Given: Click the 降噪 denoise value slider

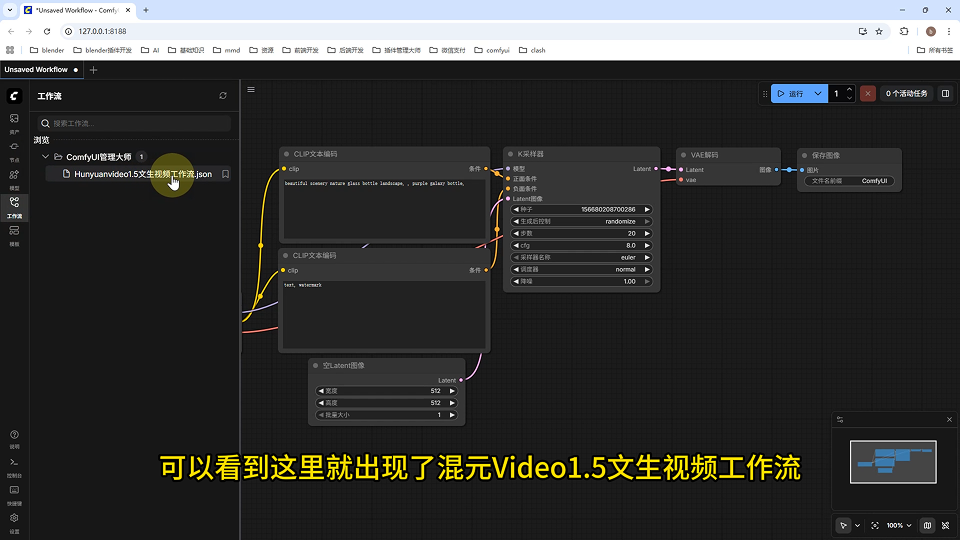Looking at the screenshot, I should tap(581, 282).
